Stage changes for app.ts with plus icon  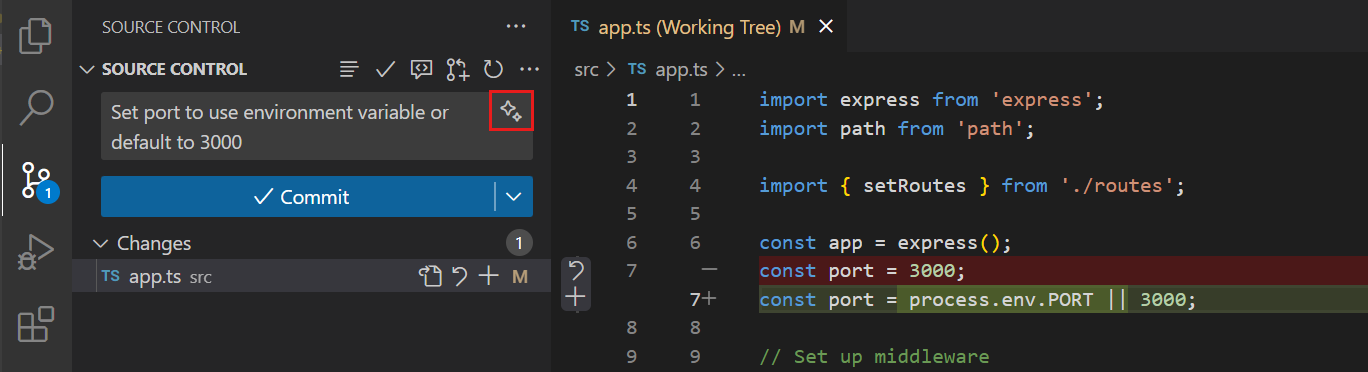coord(488,277)
